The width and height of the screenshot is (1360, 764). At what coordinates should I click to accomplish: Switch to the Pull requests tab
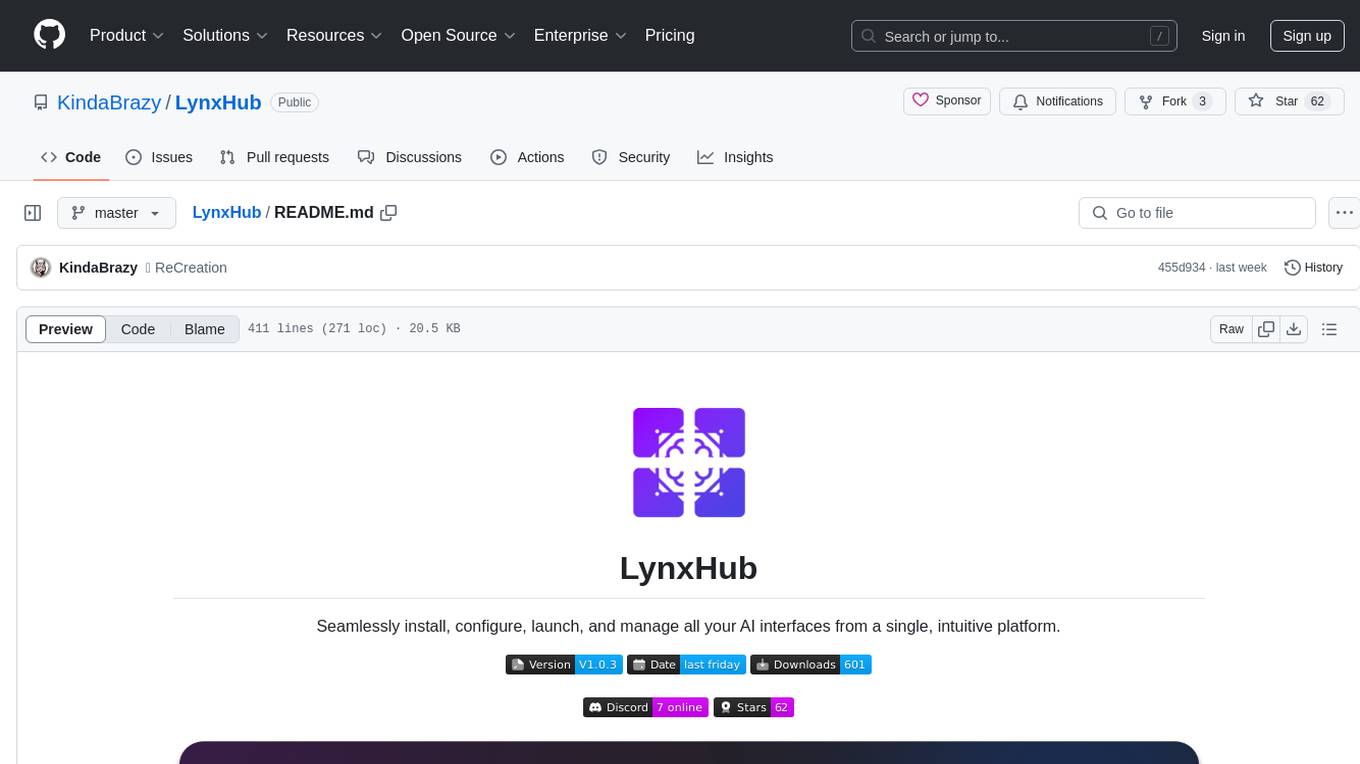point(274,157)
